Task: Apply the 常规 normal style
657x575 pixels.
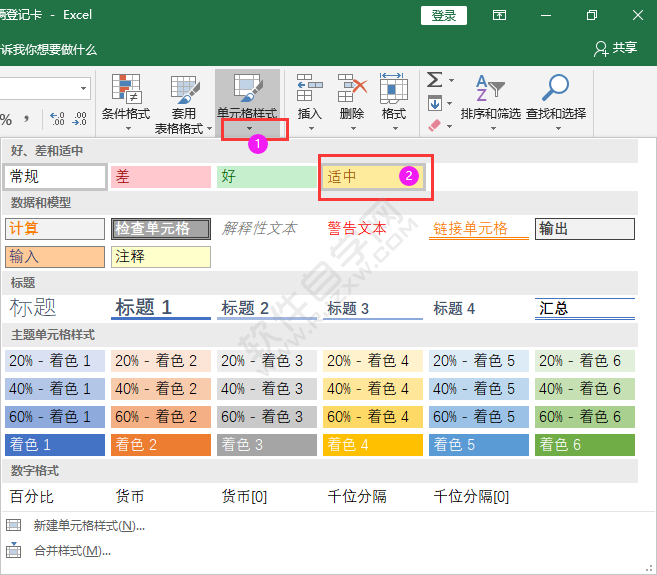Action: click(x=55, y=177)
